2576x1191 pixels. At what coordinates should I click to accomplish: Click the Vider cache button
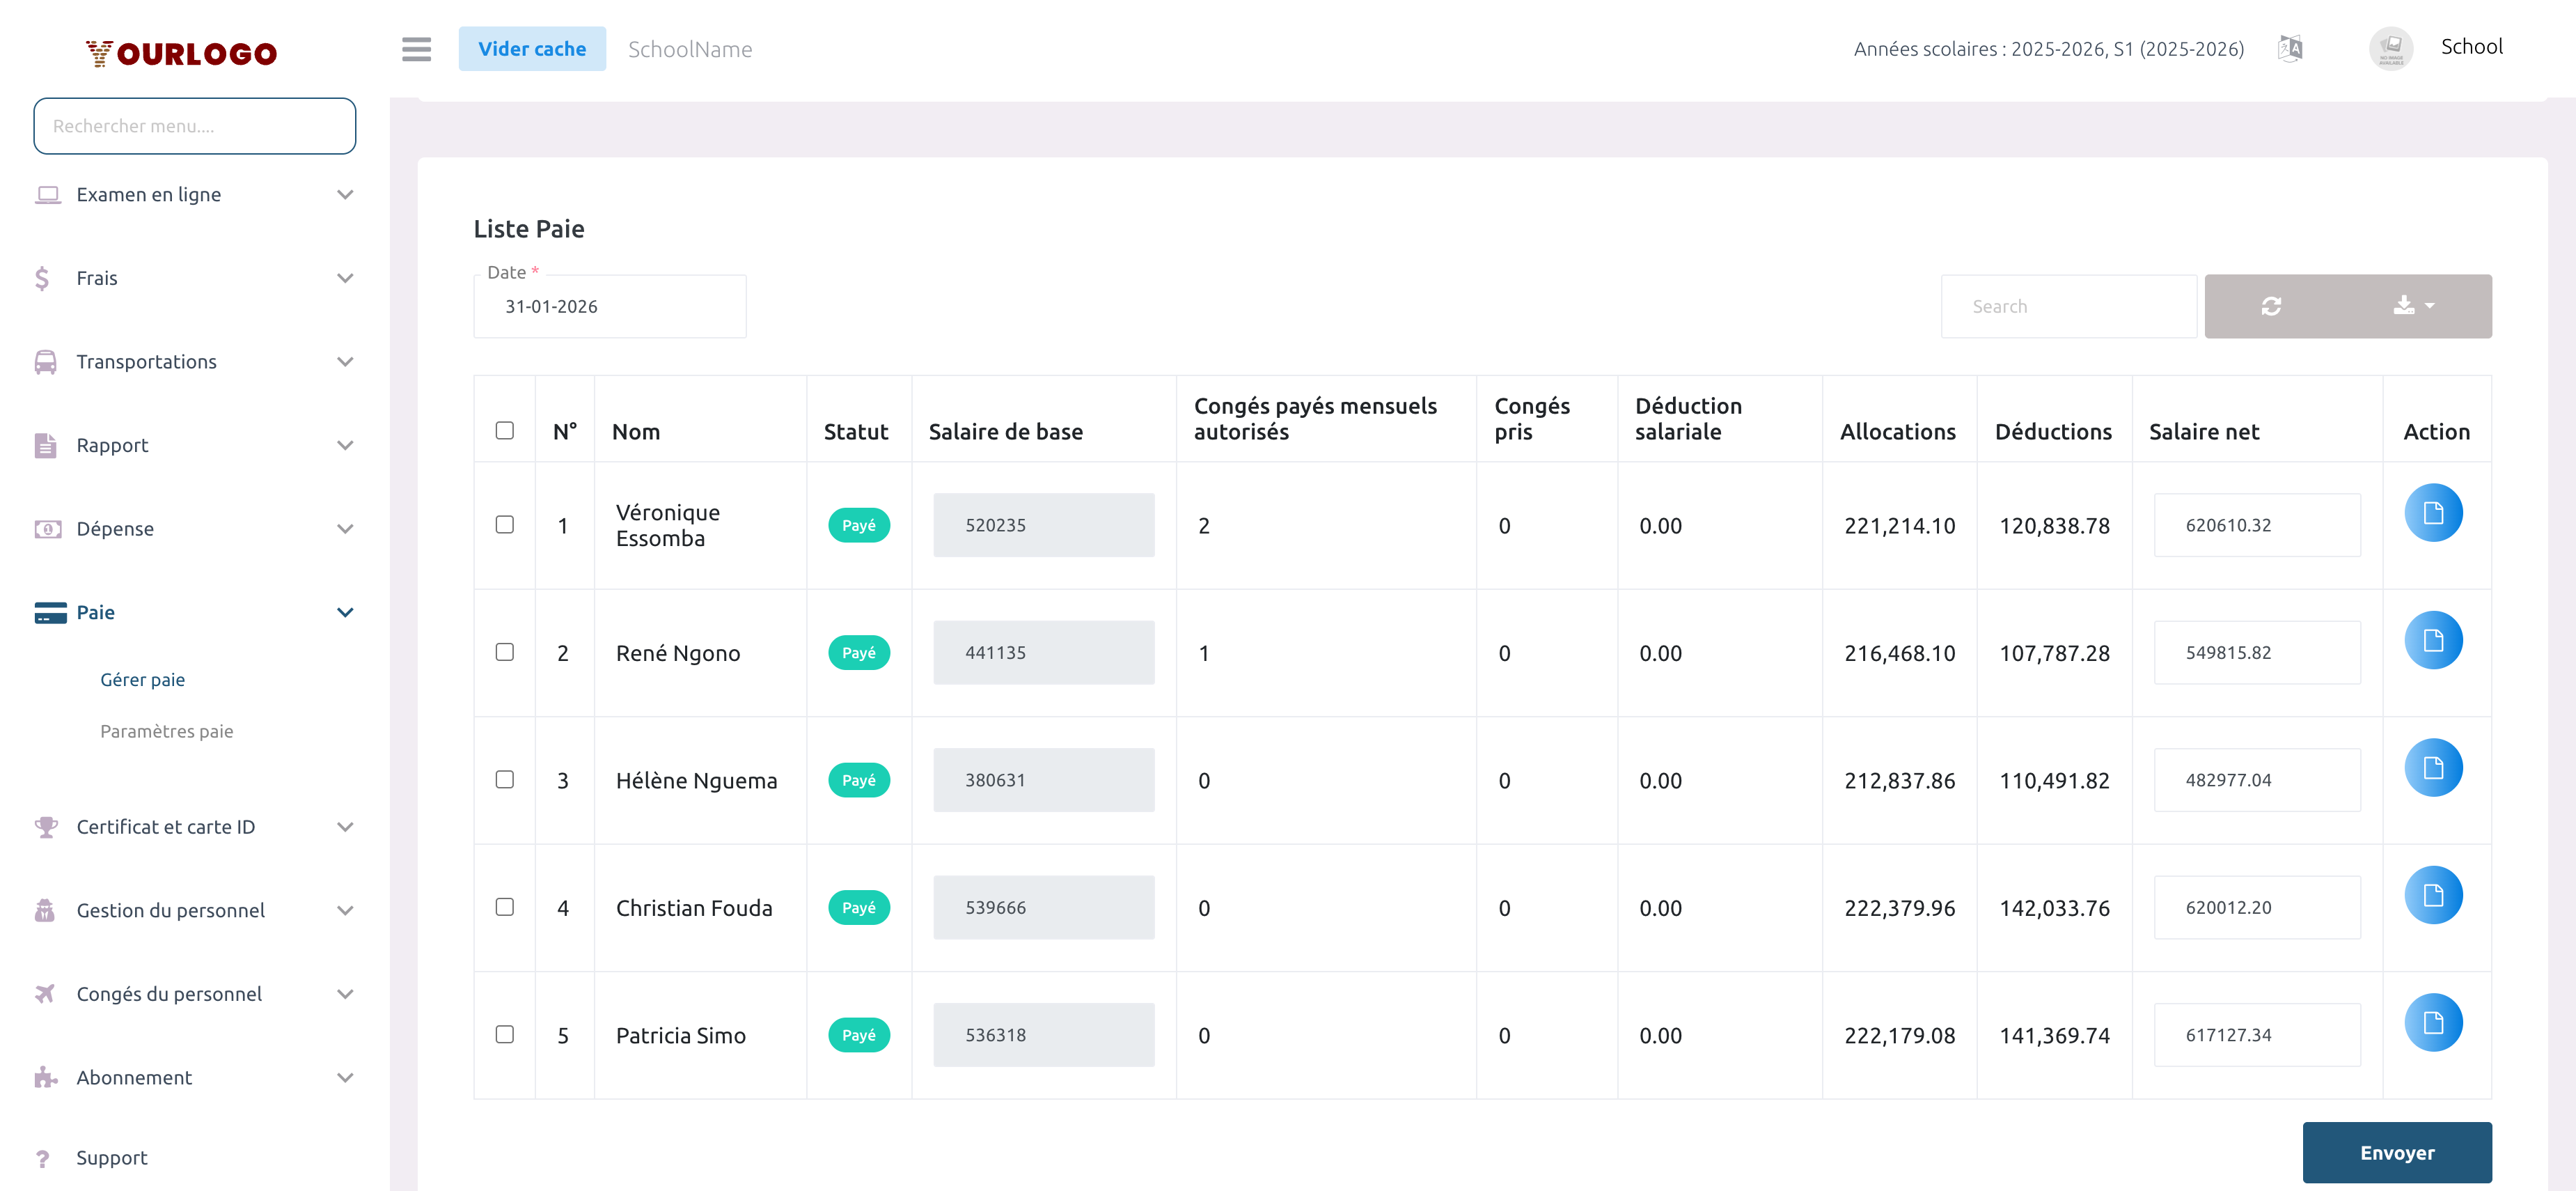click(531, 49)
